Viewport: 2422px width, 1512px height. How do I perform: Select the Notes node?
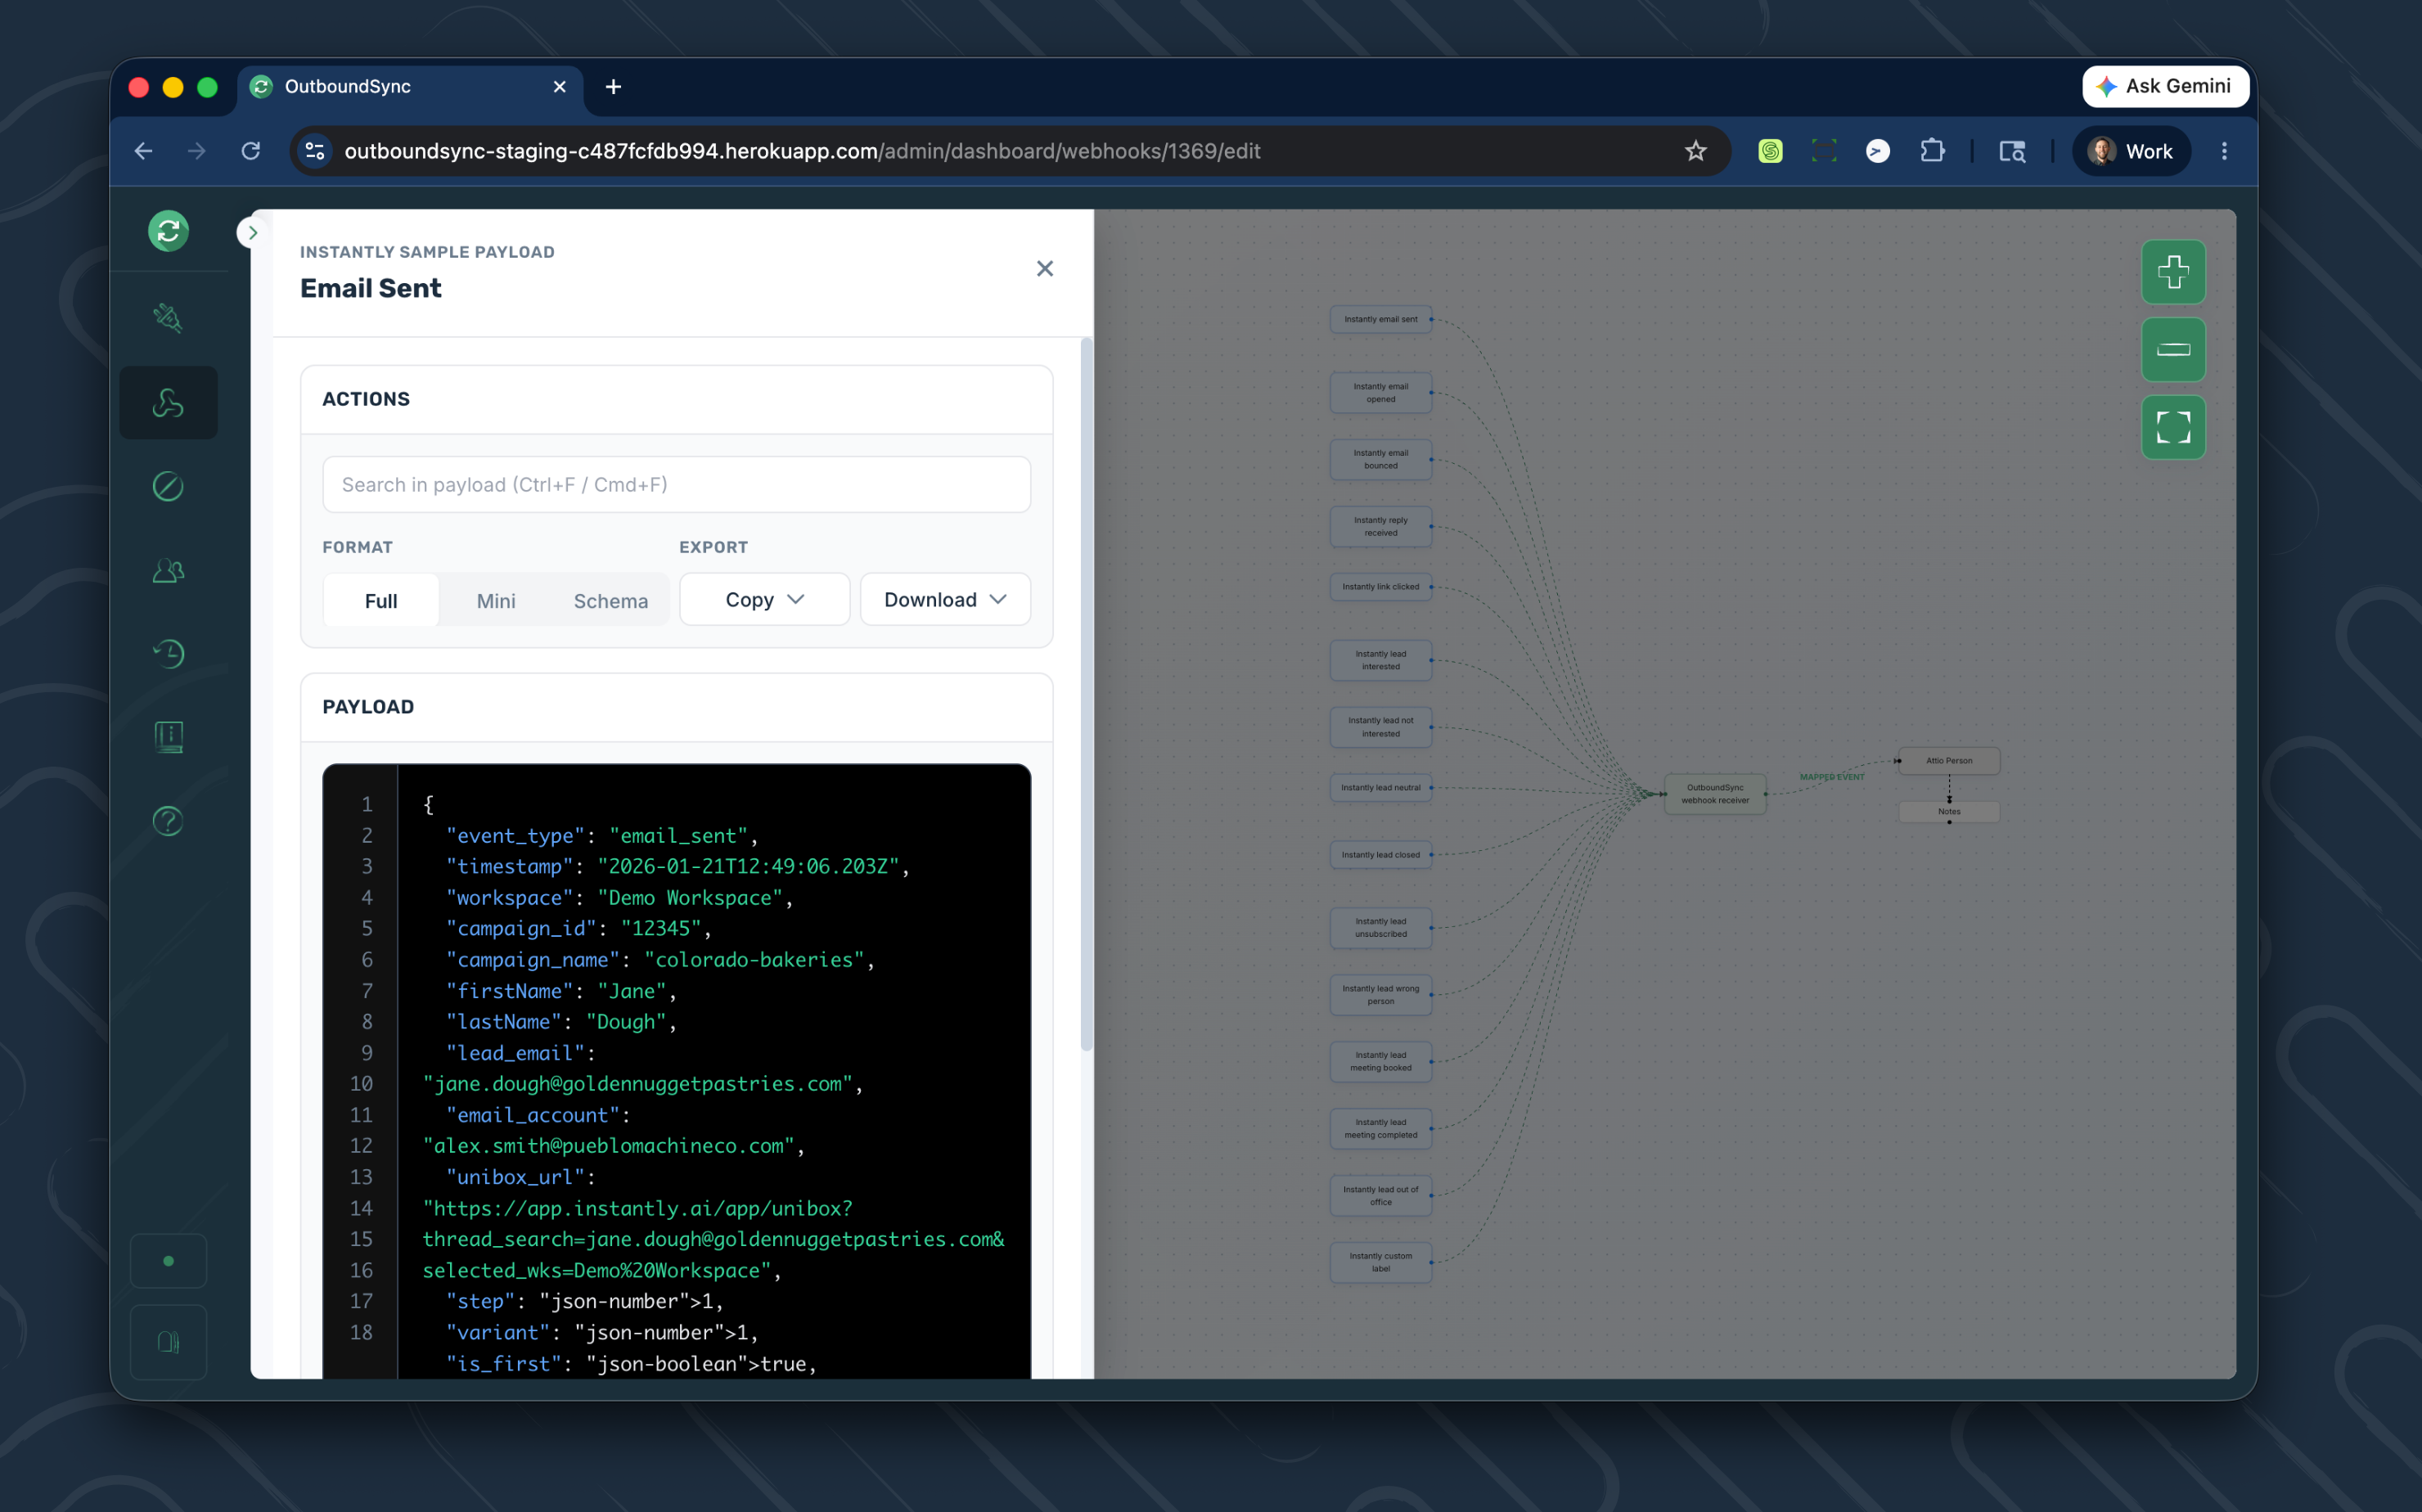[1949, 811]
